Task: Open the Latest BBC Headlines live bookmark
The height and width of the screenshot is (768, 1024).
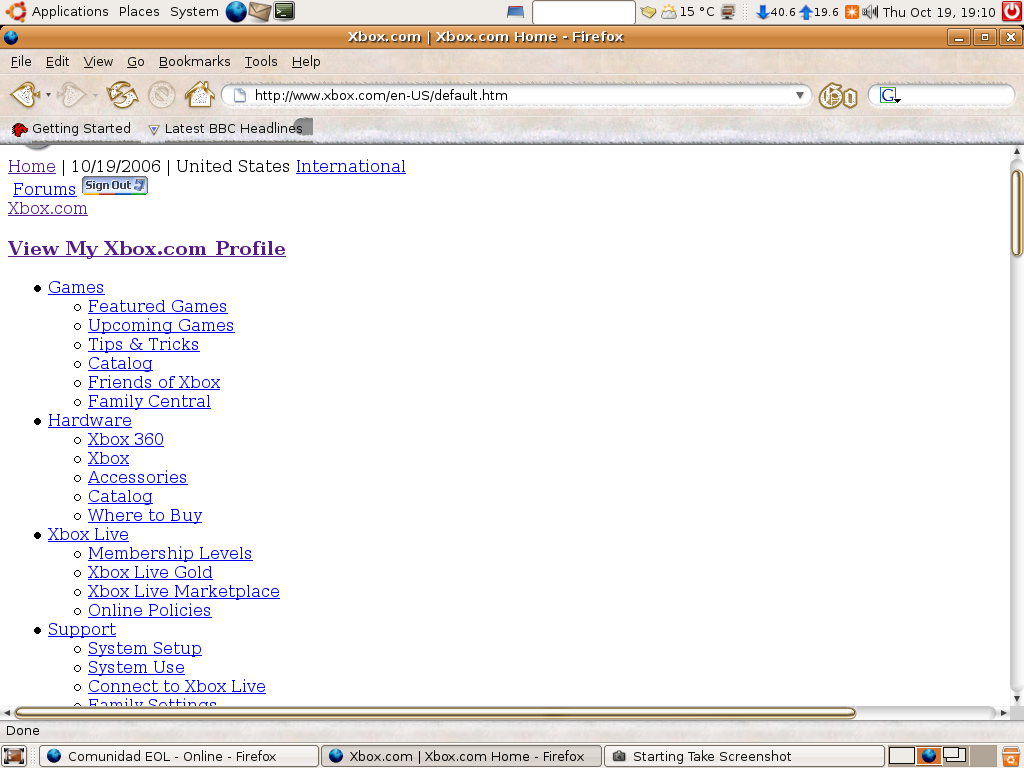Action: point(226,129)
